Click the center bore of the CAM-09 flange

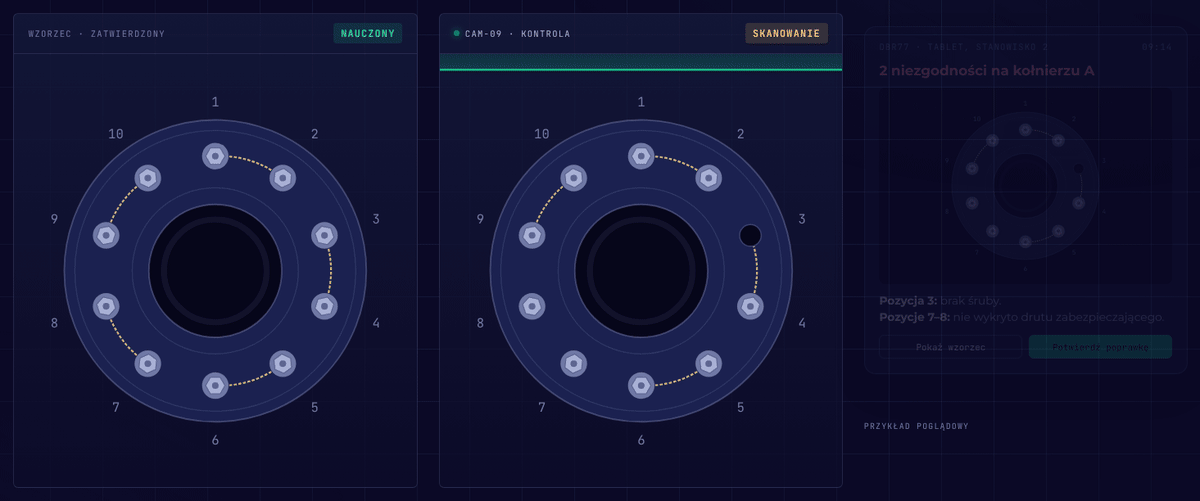[641, 269]
